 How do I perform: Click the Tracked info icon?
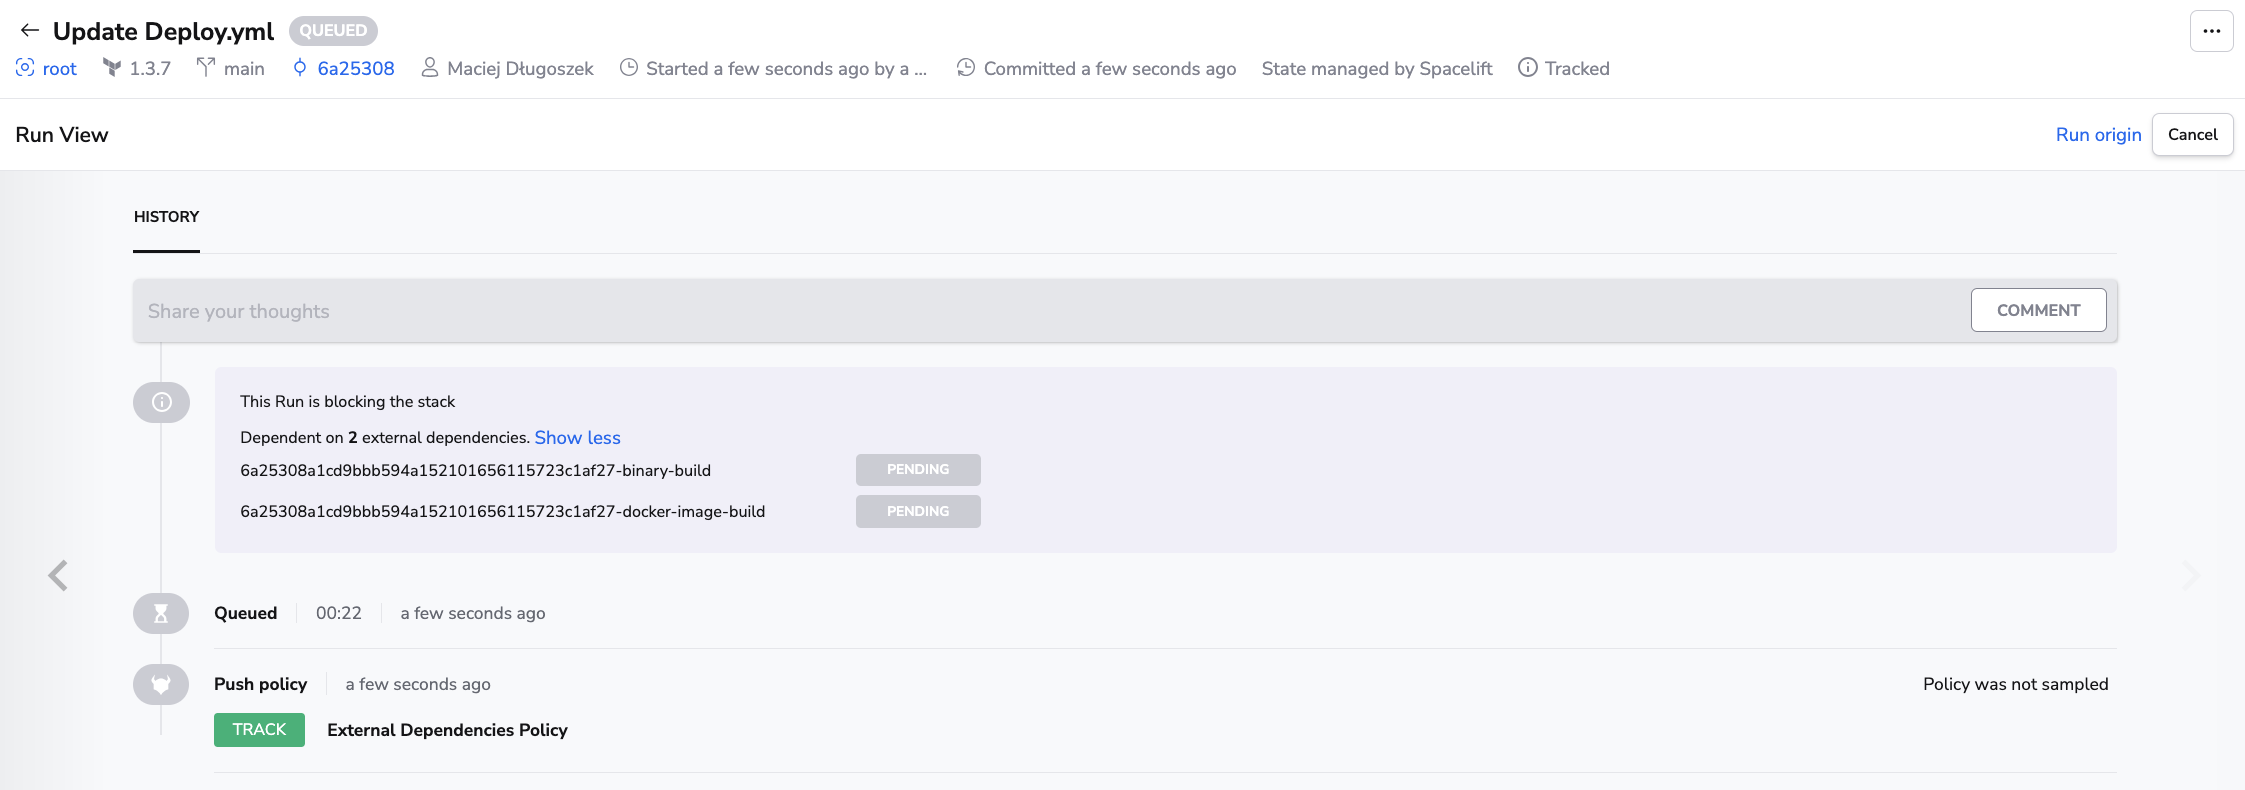click(x=1527, y=68)
